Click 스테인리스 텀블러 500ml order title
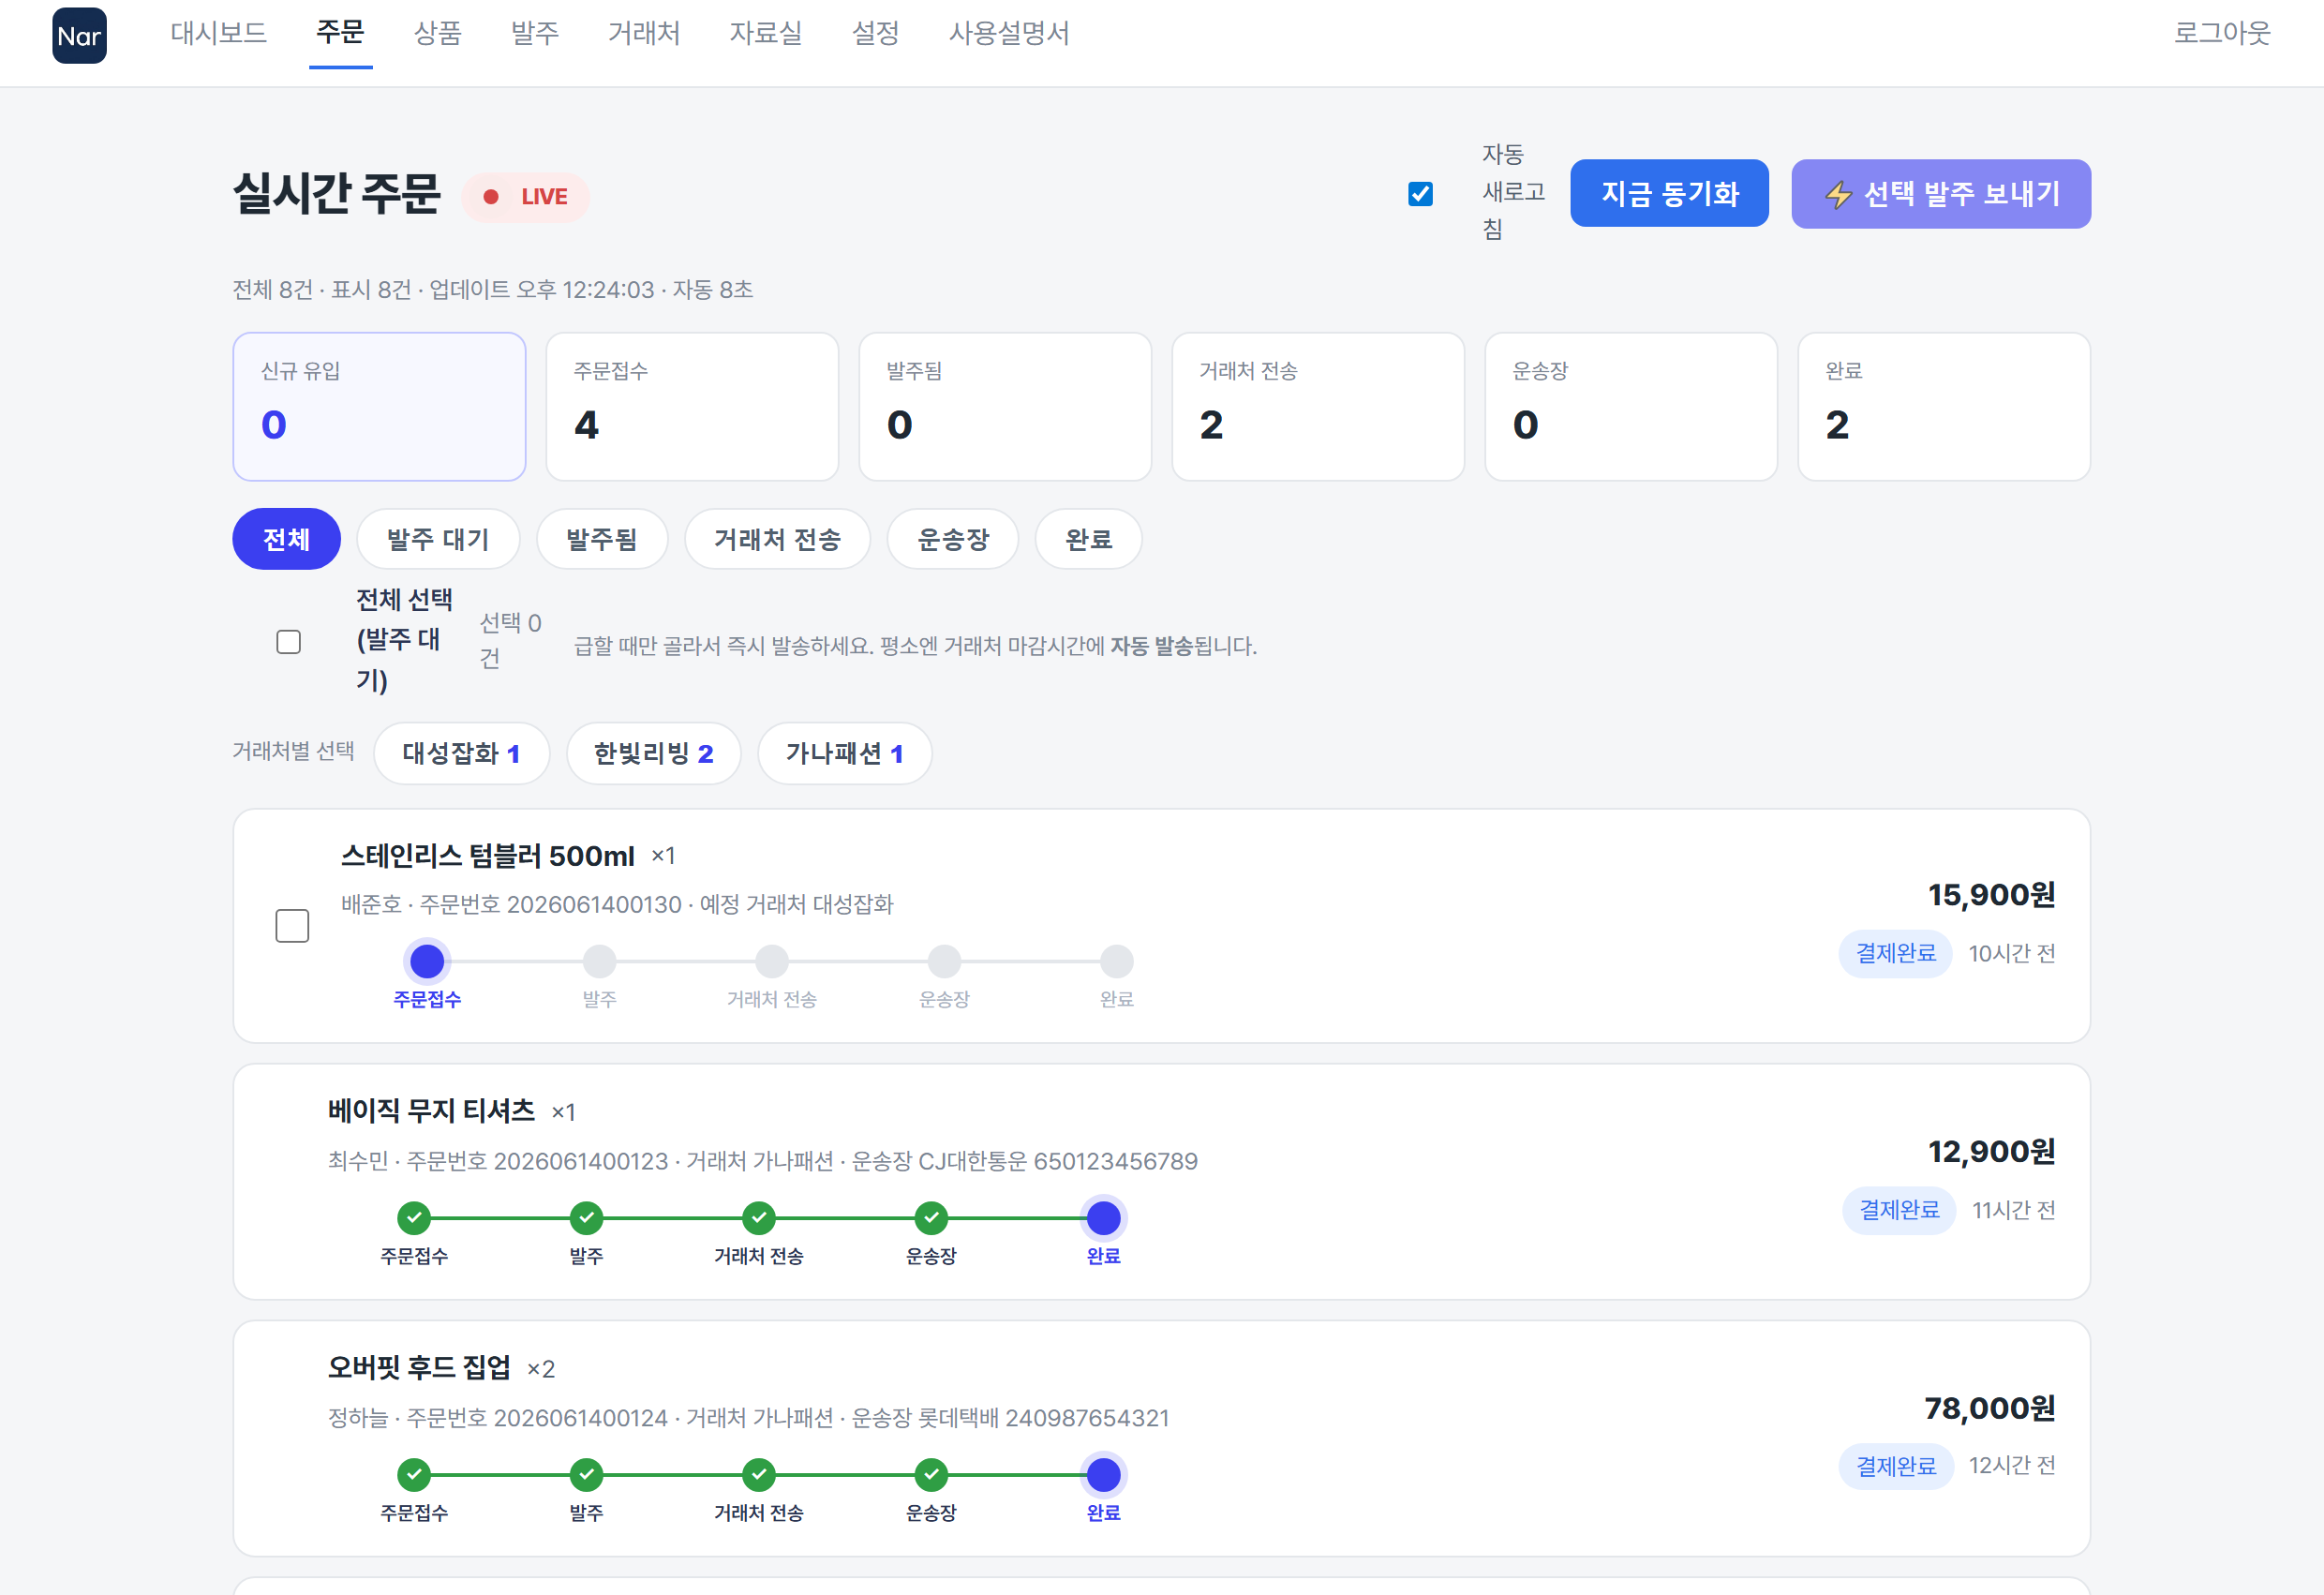2324x1595 pixels. pos(488,856)
